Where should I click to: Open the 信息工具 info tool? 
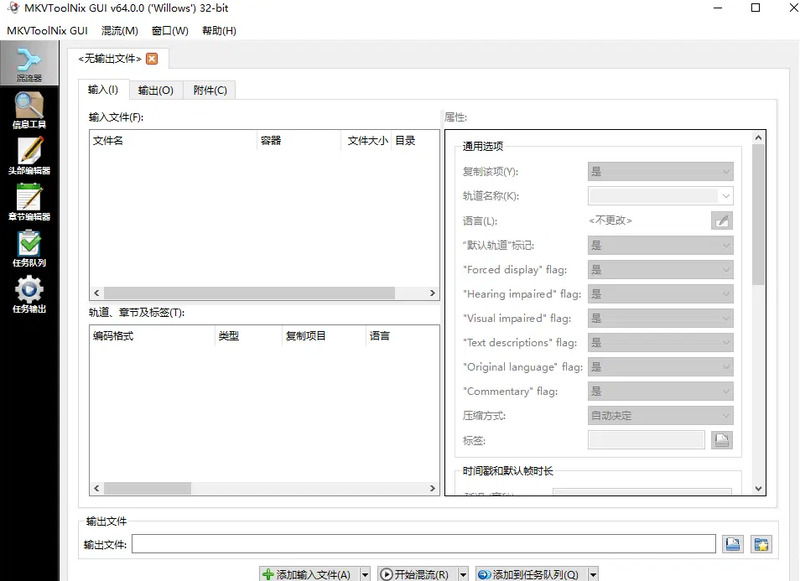(29, 109)
